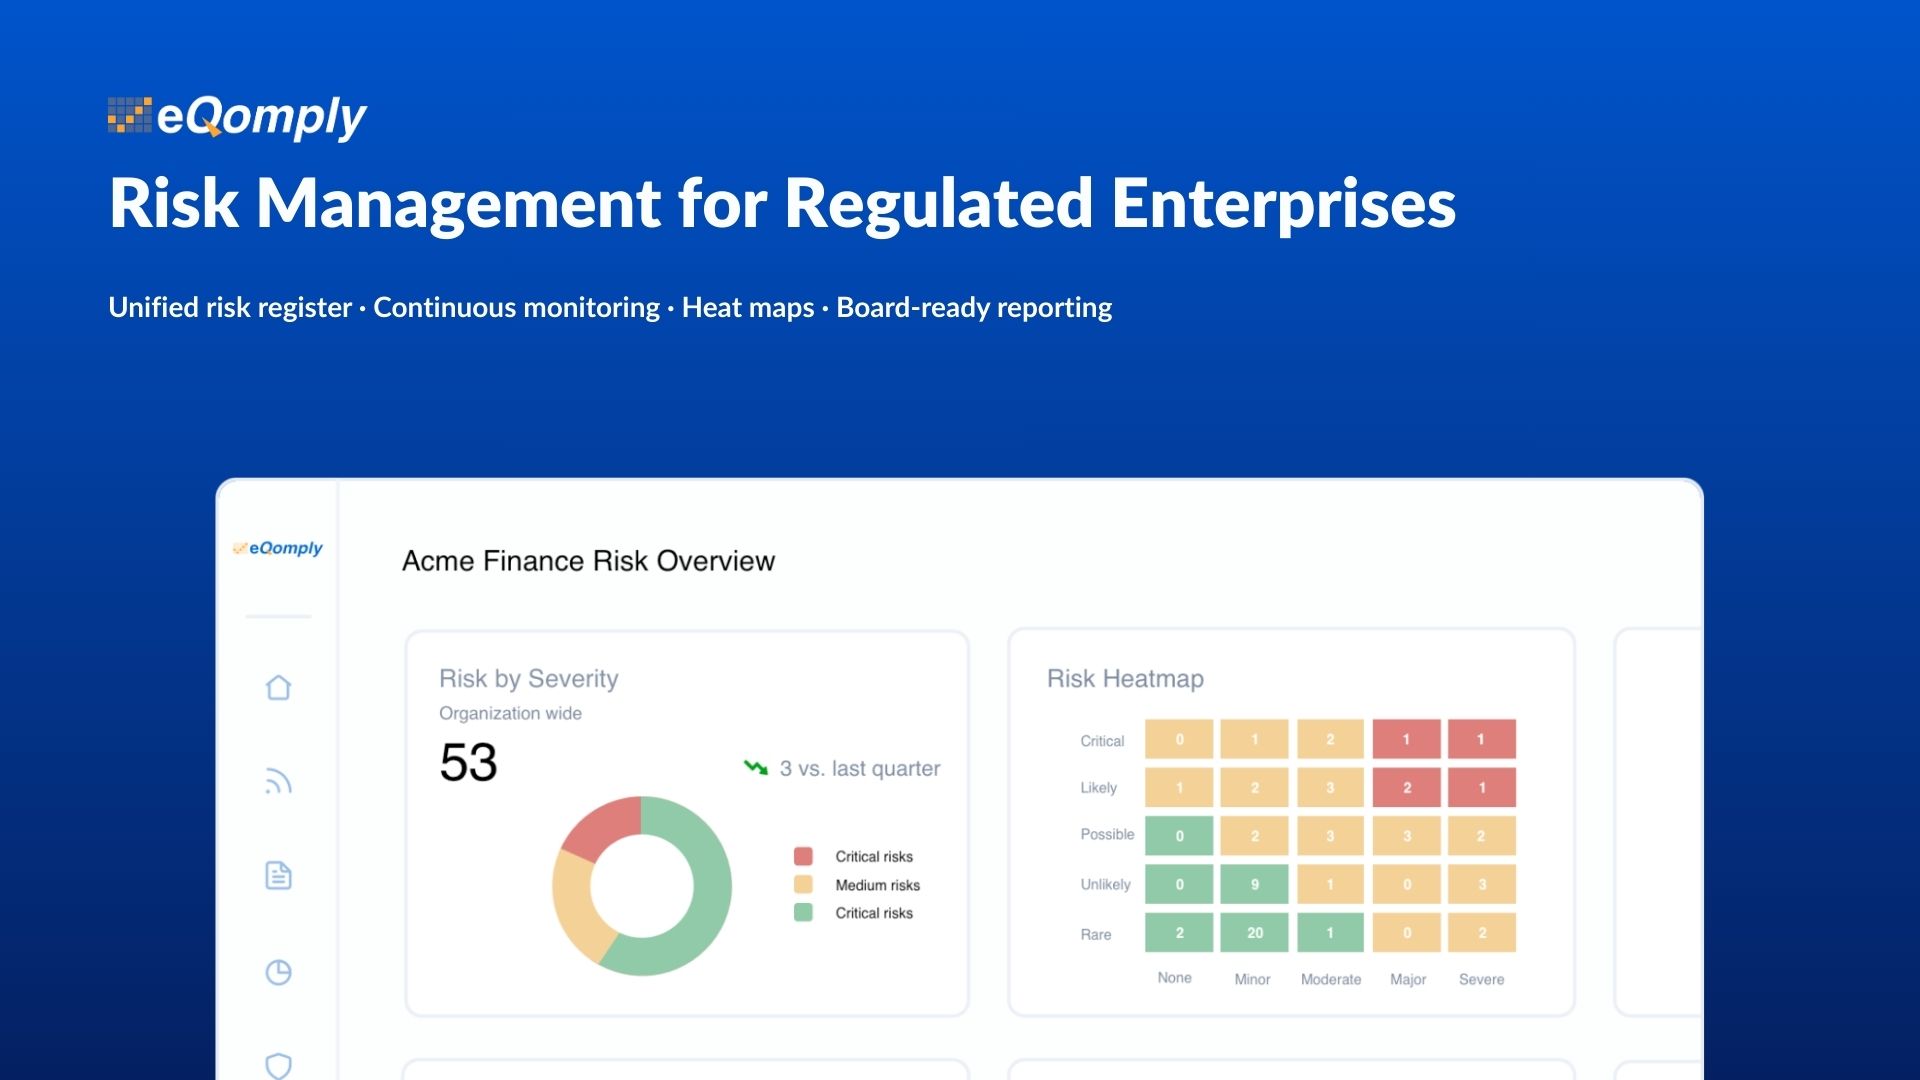Screen dimensions: 1920x1080
Task: Click the Critical row None column cell
Action: click(1179, 739)
